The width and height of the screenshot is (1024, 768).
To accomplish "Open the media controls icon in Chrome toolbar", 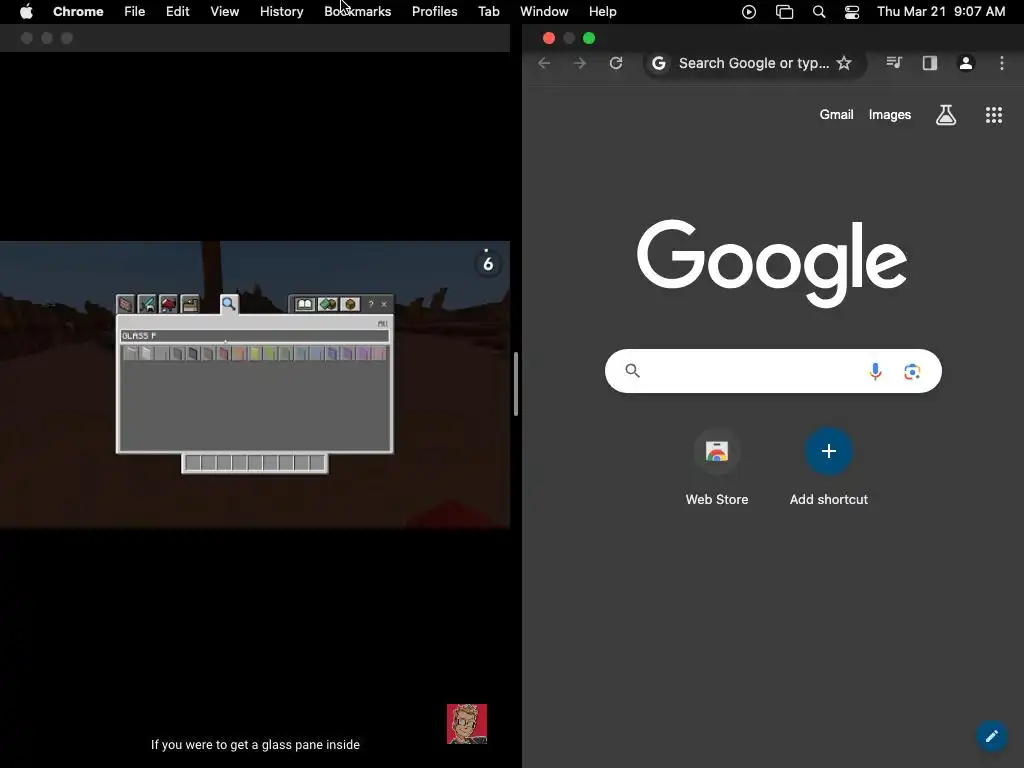I will (x=894, y=63).
